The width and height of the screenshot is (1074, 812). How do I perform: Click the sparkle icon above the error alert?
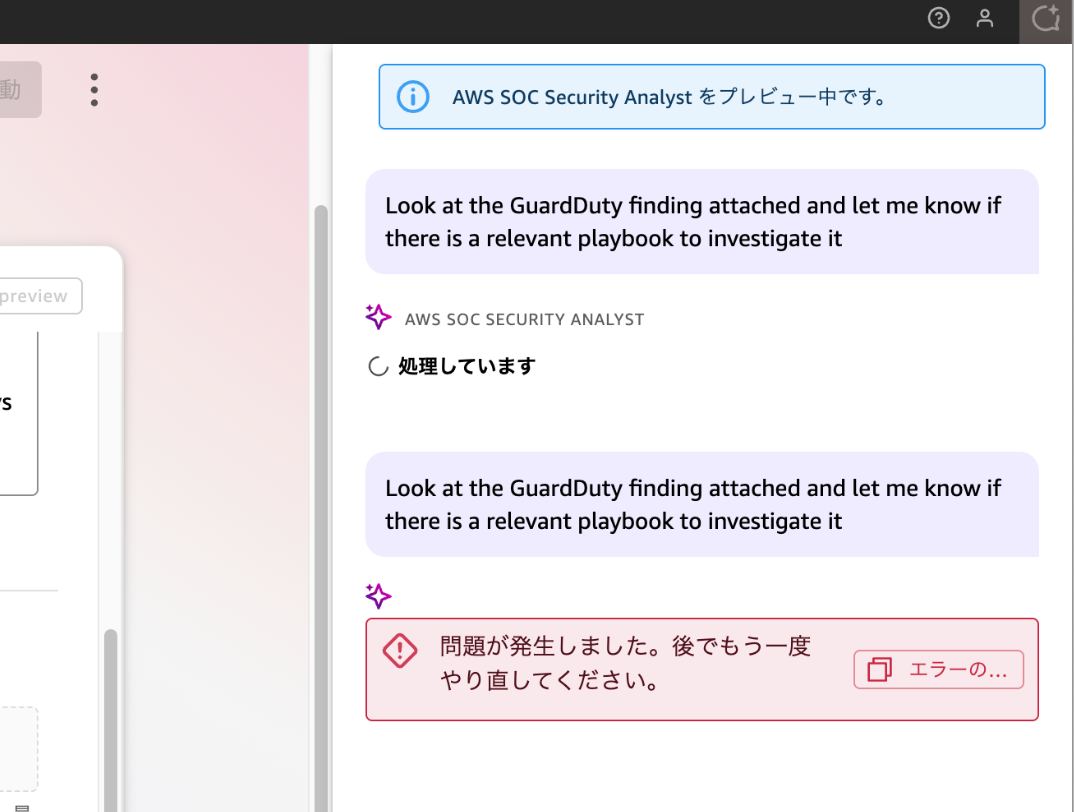pyautogui.click(x=378, y=596)
